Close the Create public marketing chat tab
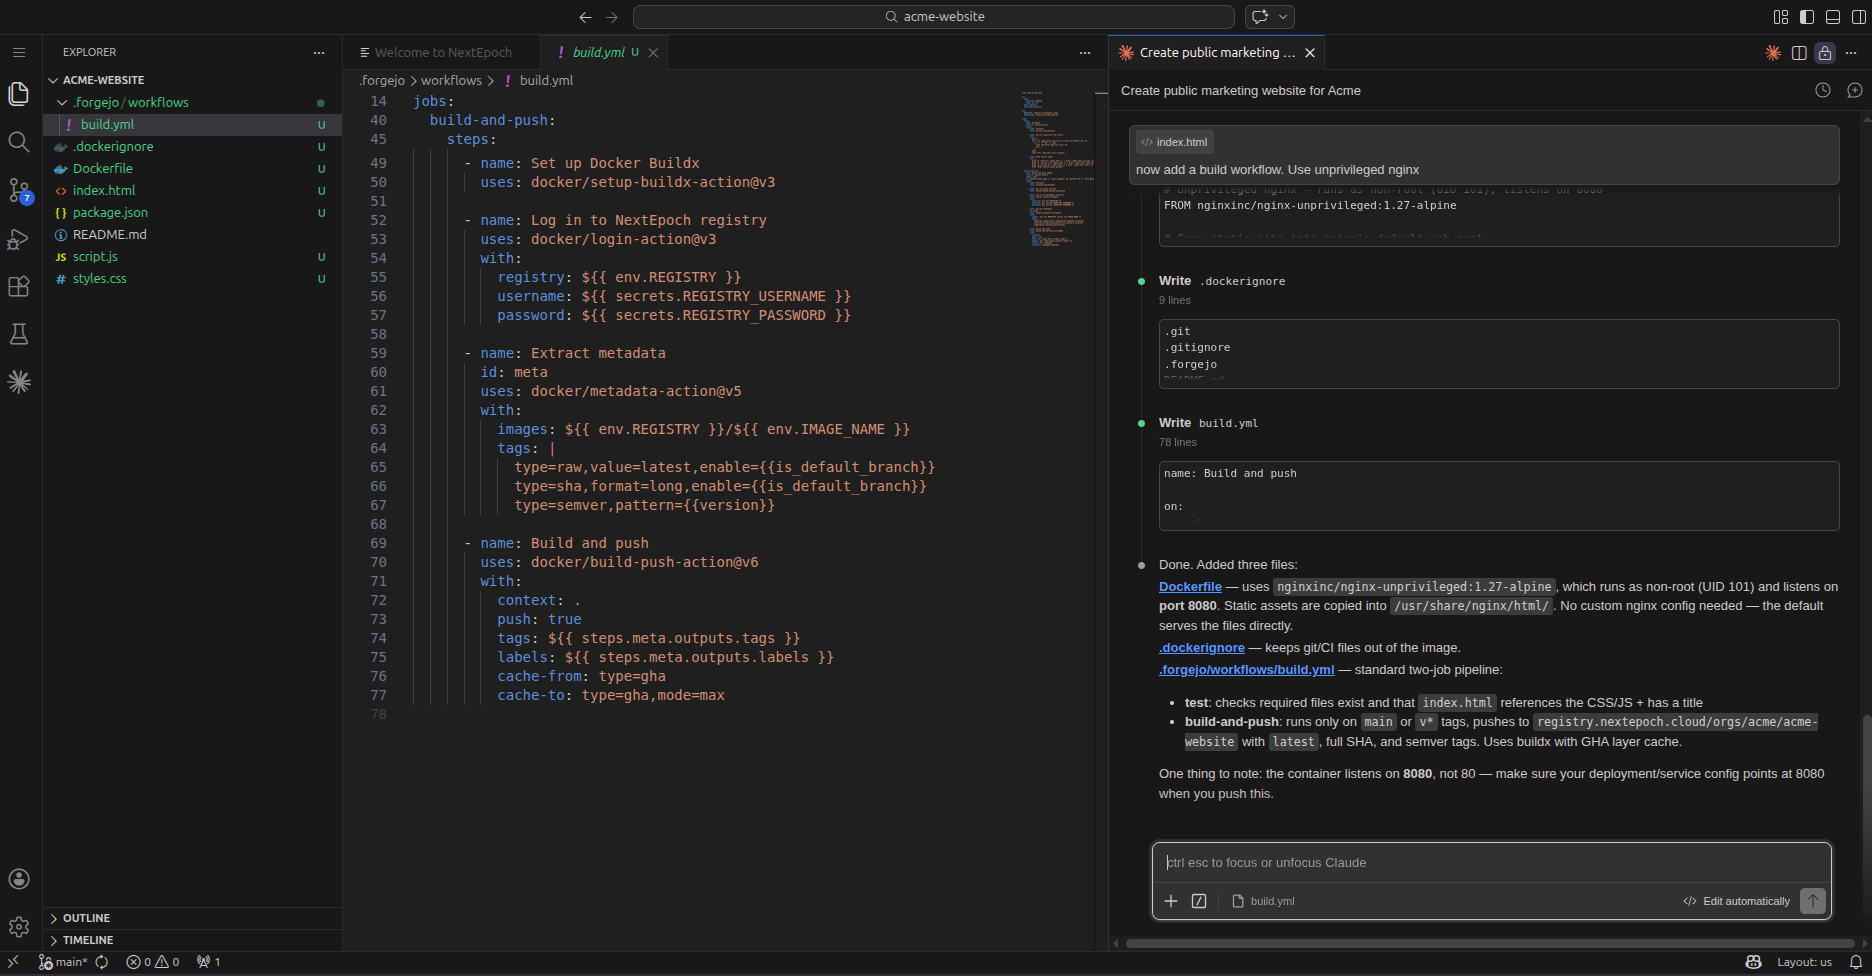1872x976 pixels. (x=1310, y=53)
